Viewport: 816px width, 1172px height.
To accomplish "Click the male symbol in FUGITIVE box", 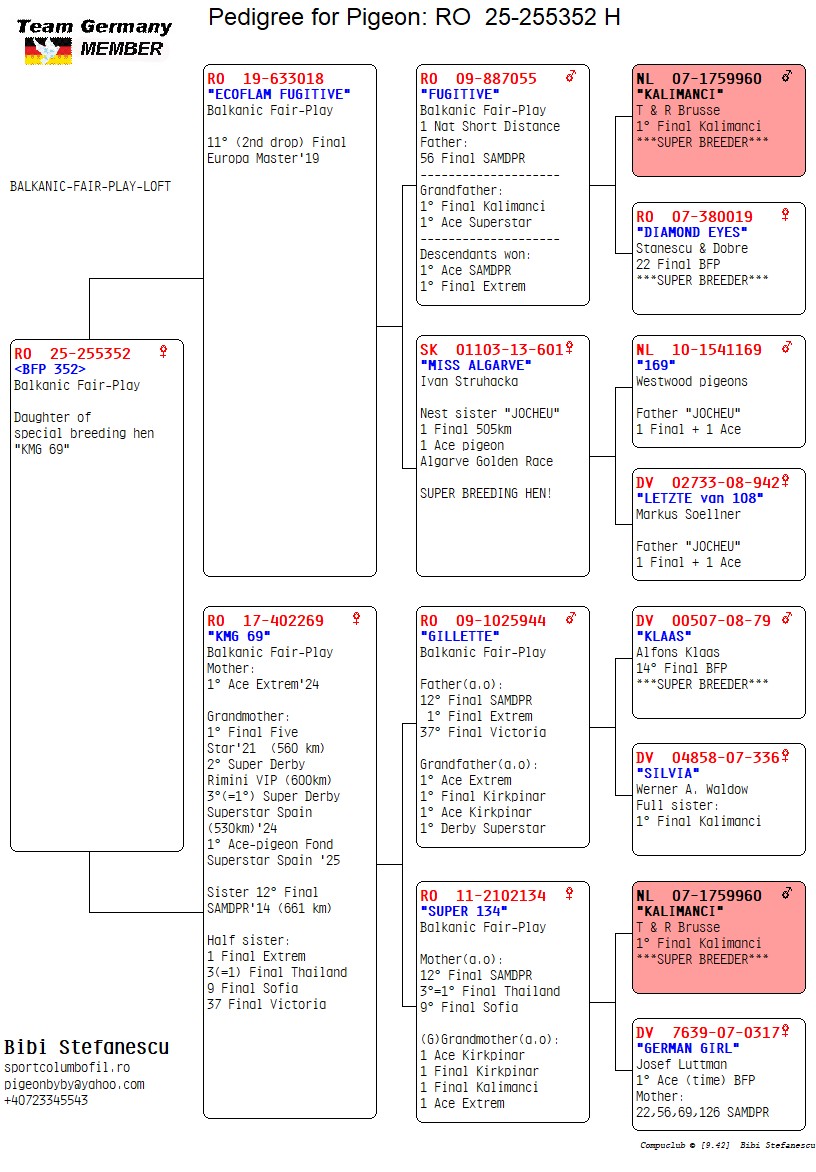I will [x=571, y=76].
